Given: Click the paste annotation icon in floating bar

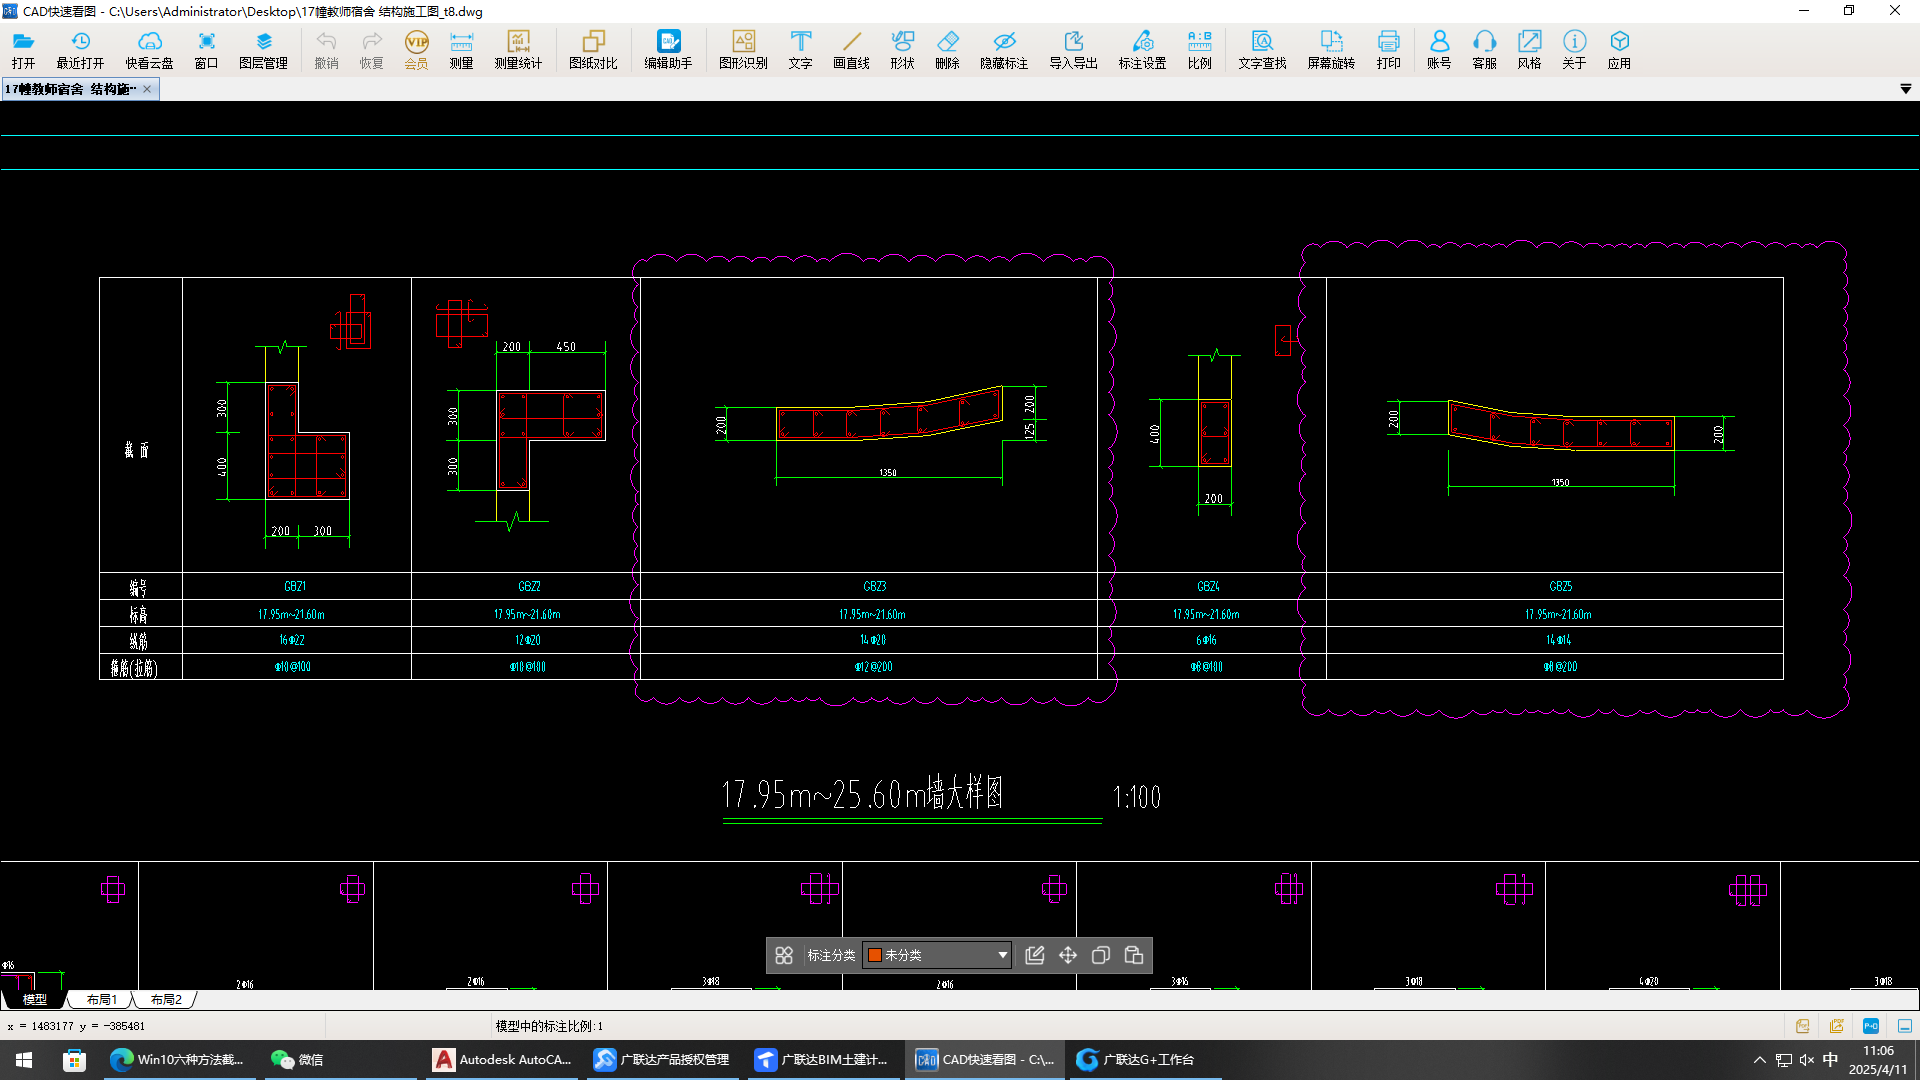Looking at the screenshot, I should [x=1134, y=955].
